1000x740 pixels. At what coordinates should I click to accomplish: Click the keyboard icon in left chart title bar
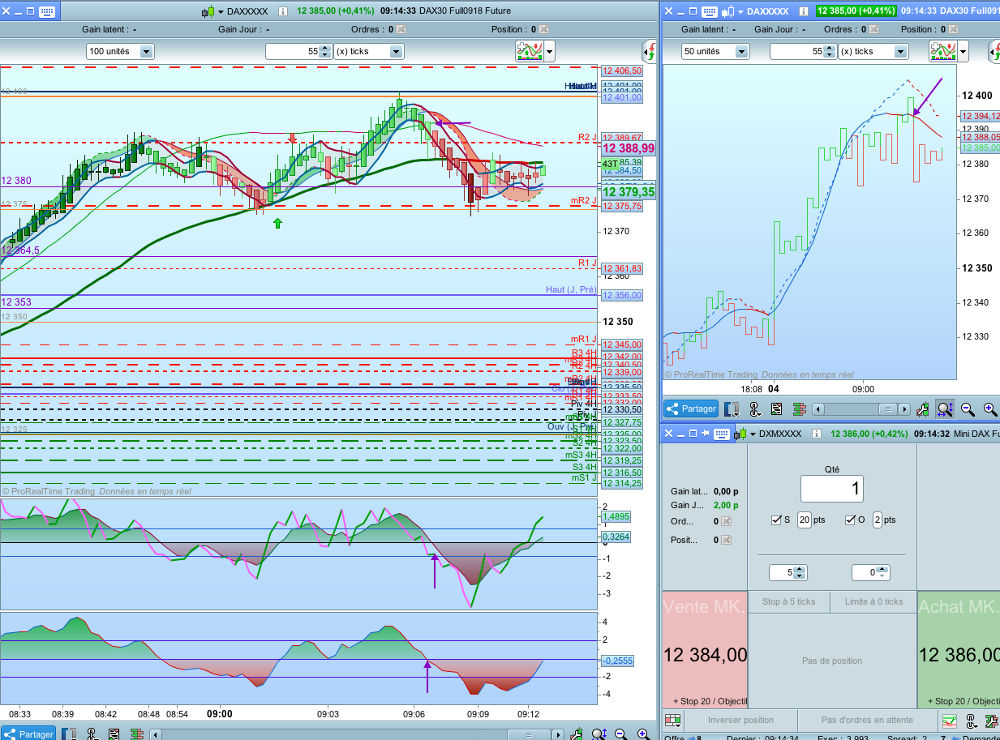tap(47, 11)
